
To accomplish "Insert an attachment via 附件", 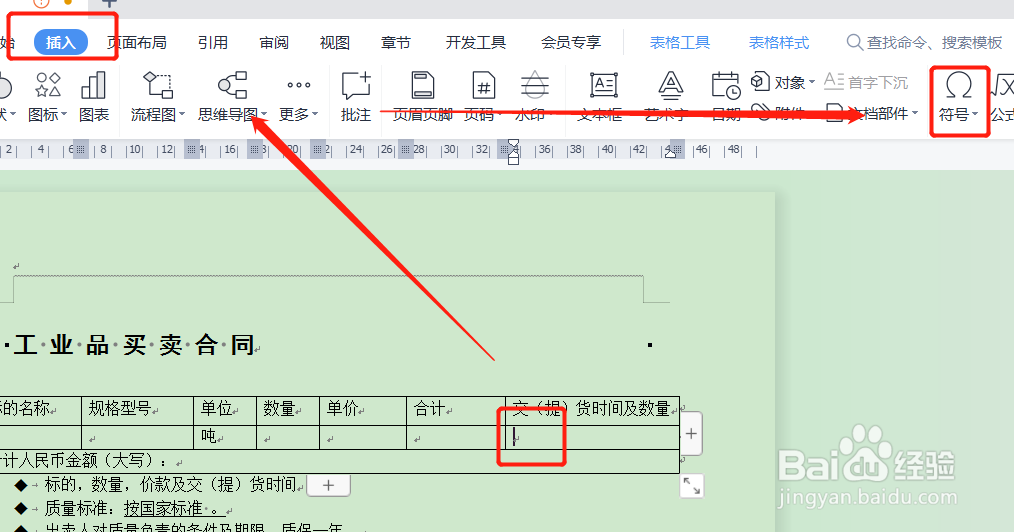I will click(782, 113).
